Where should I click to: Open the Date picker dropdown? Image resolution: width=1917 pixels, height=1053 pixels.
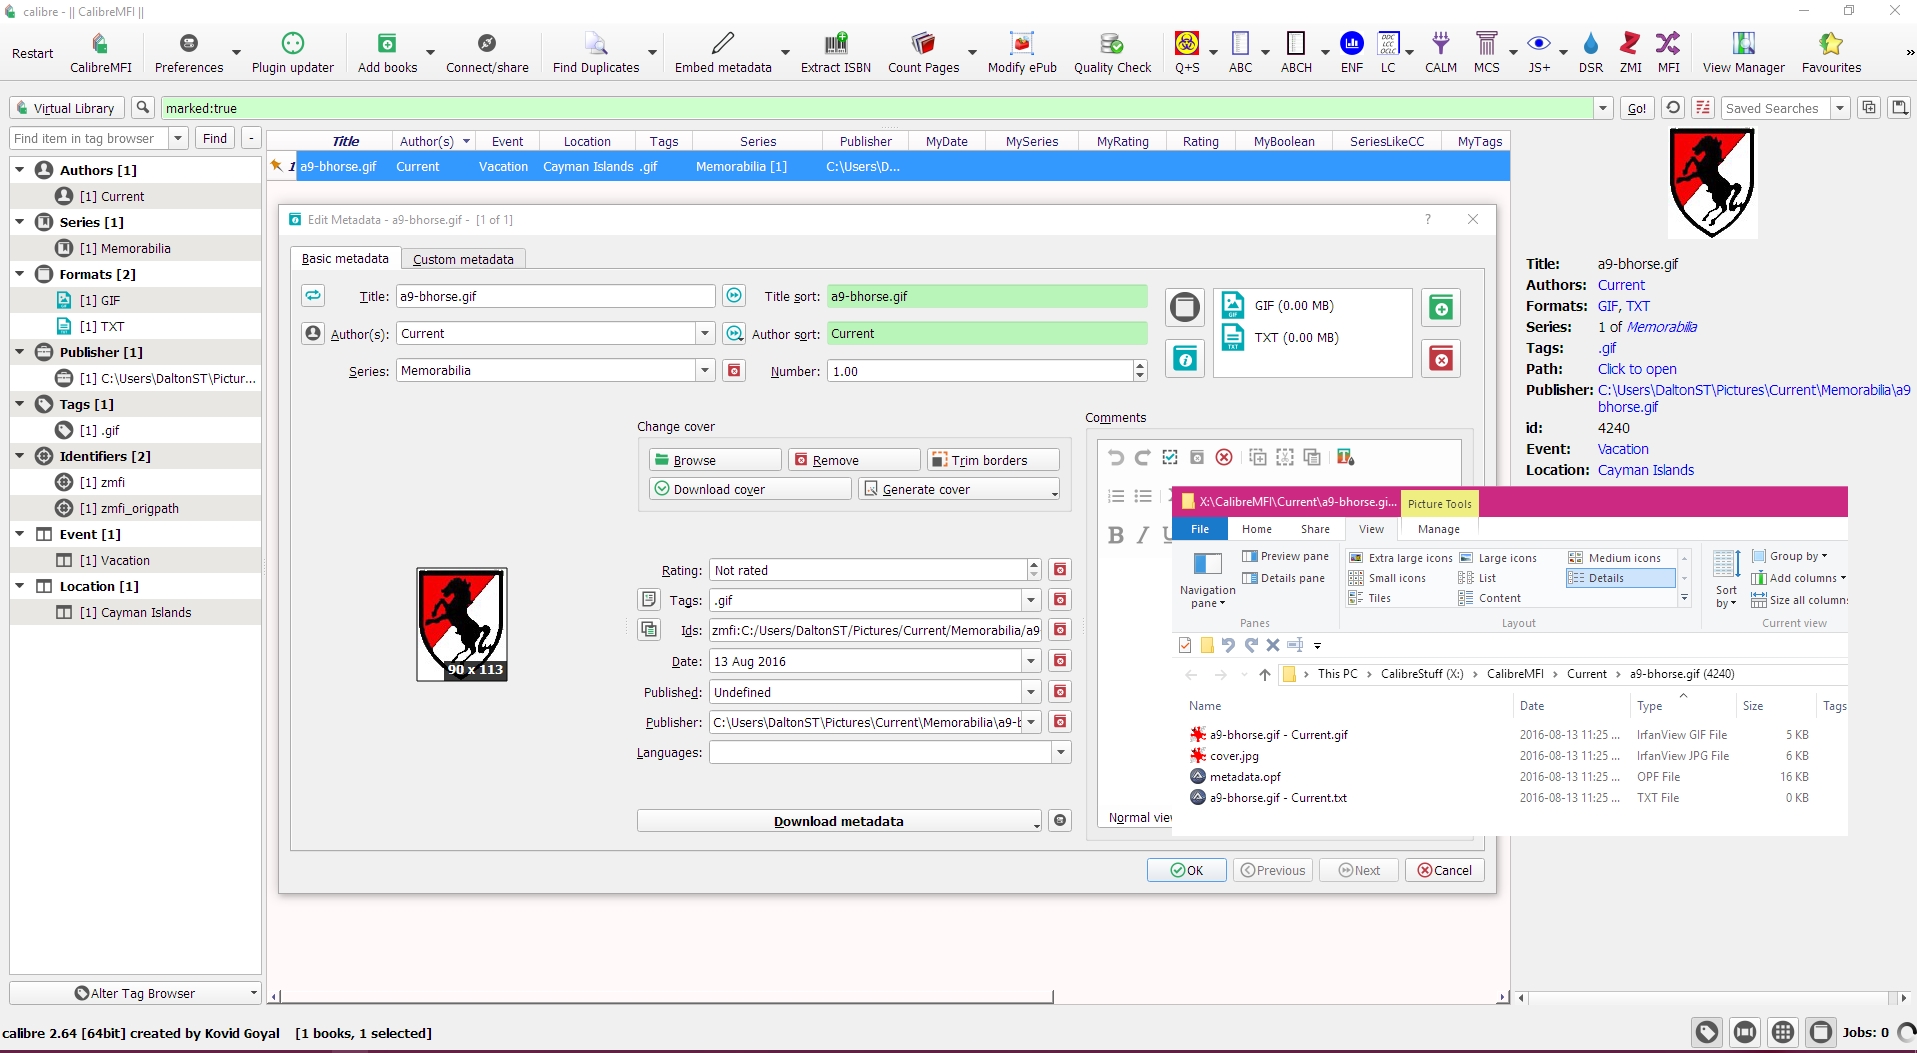click(x=1031, y=661)
